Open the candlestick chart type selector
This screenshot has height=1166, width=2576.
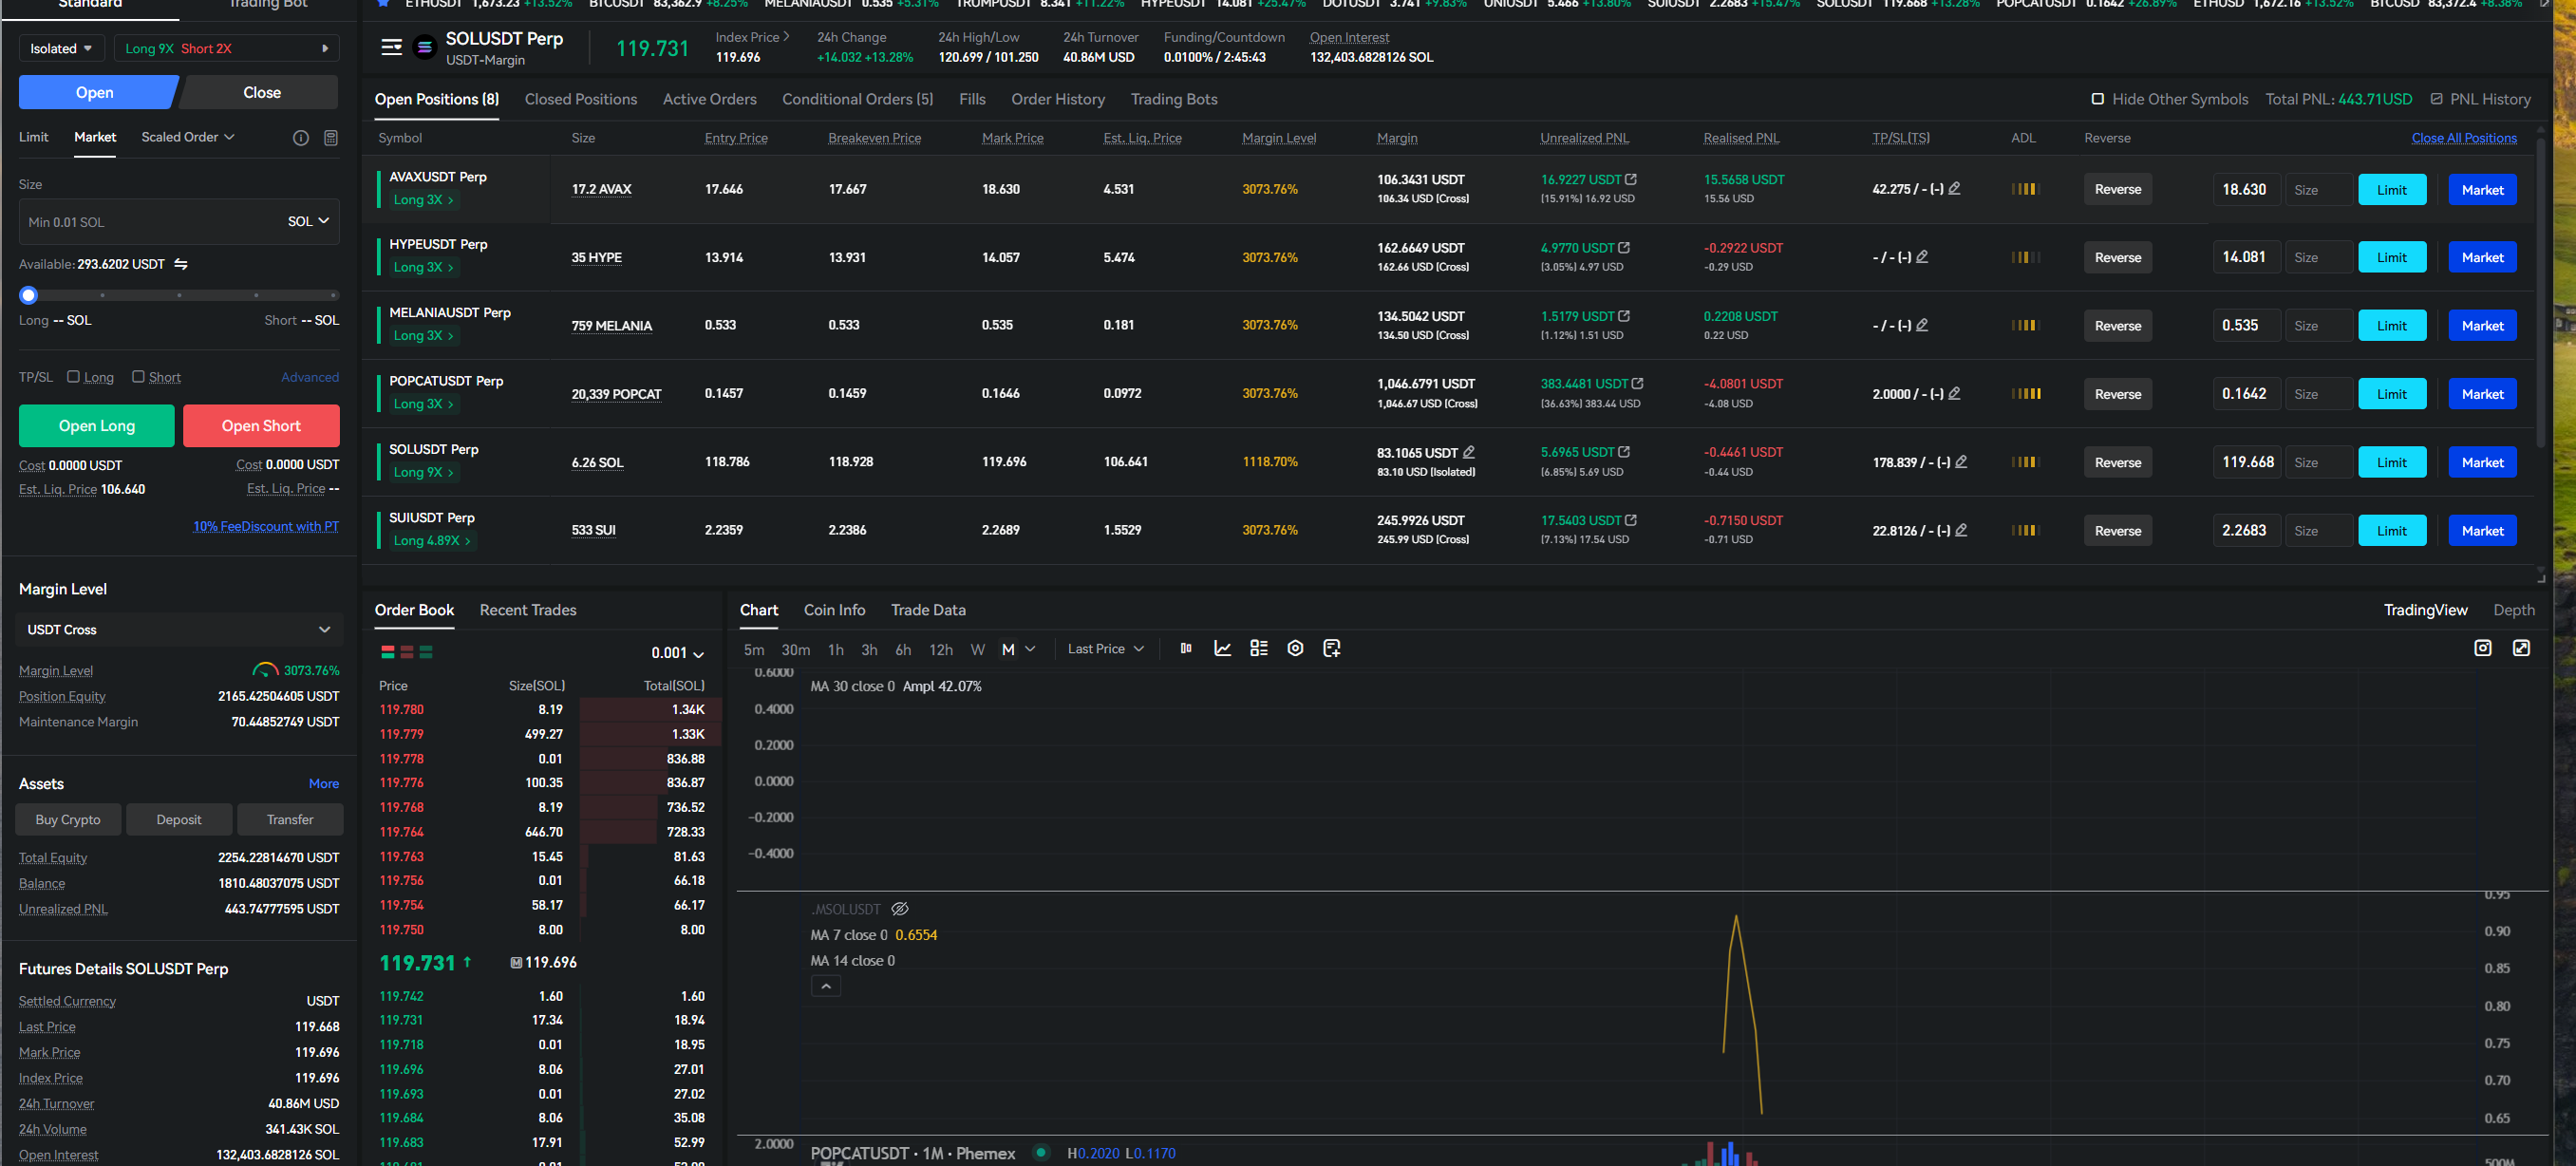(x=1186, y=649)
